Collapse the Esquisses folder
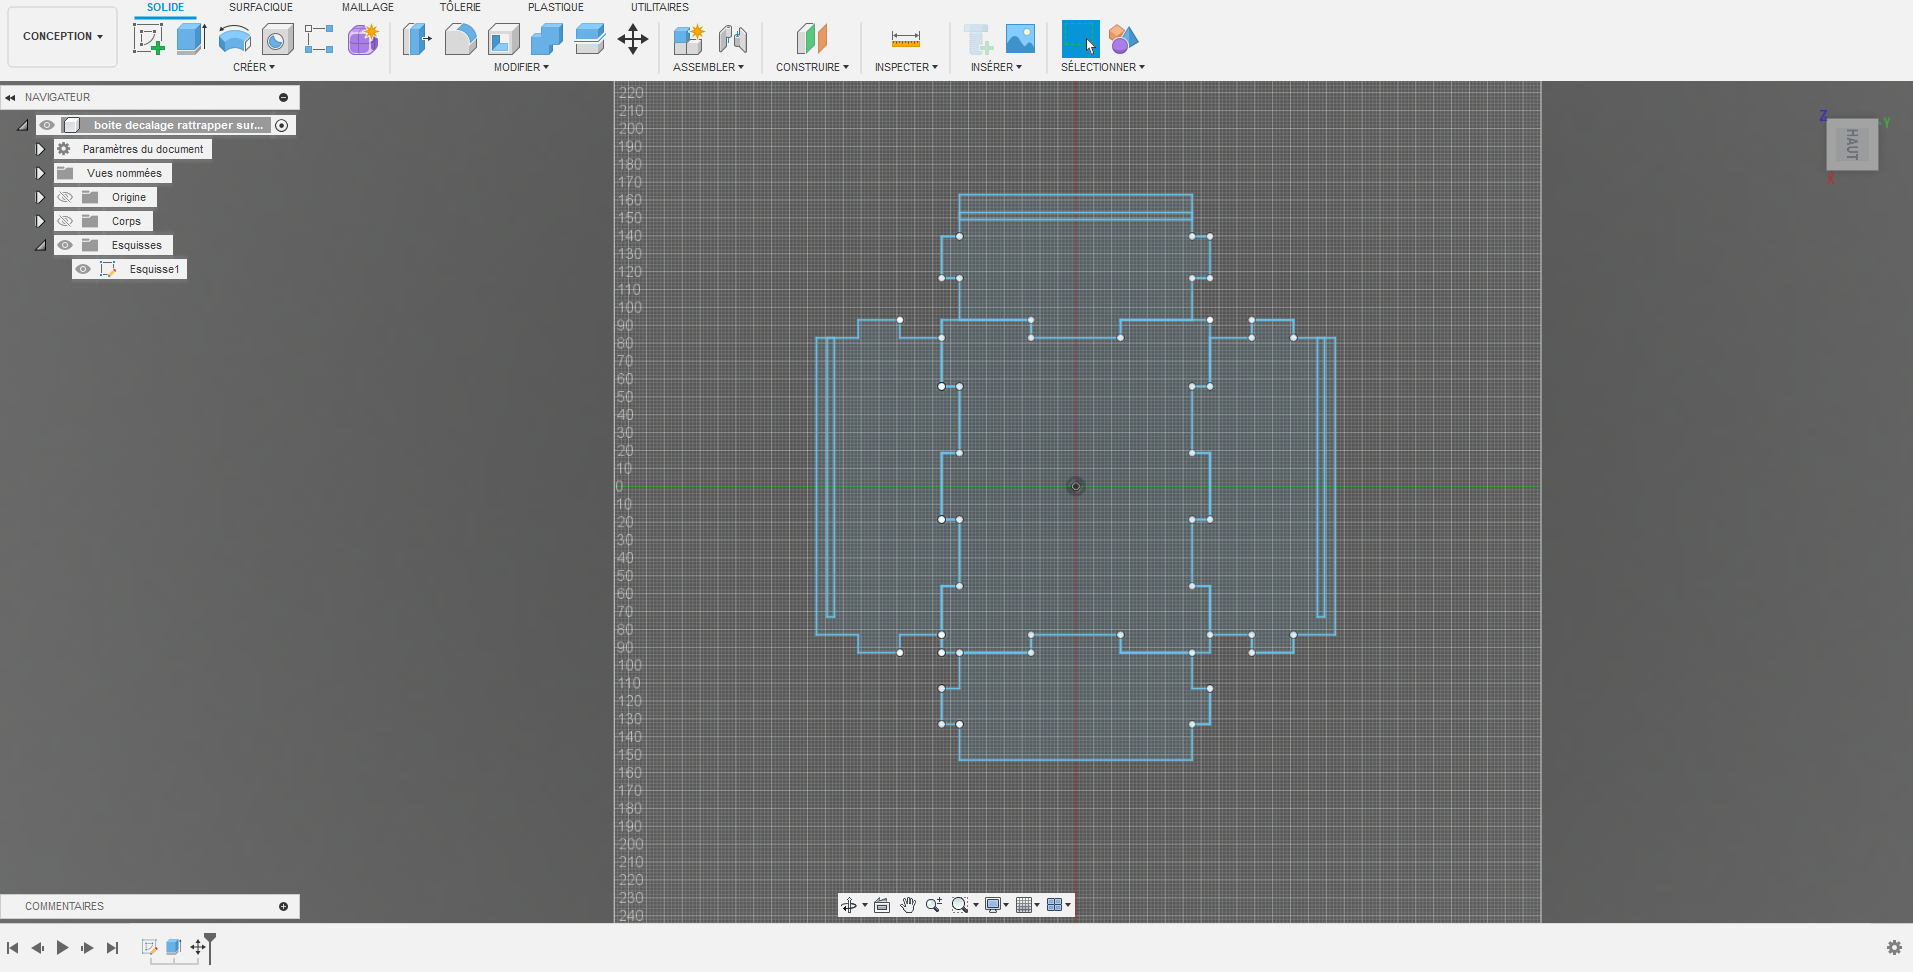 (x=40, y=245)
